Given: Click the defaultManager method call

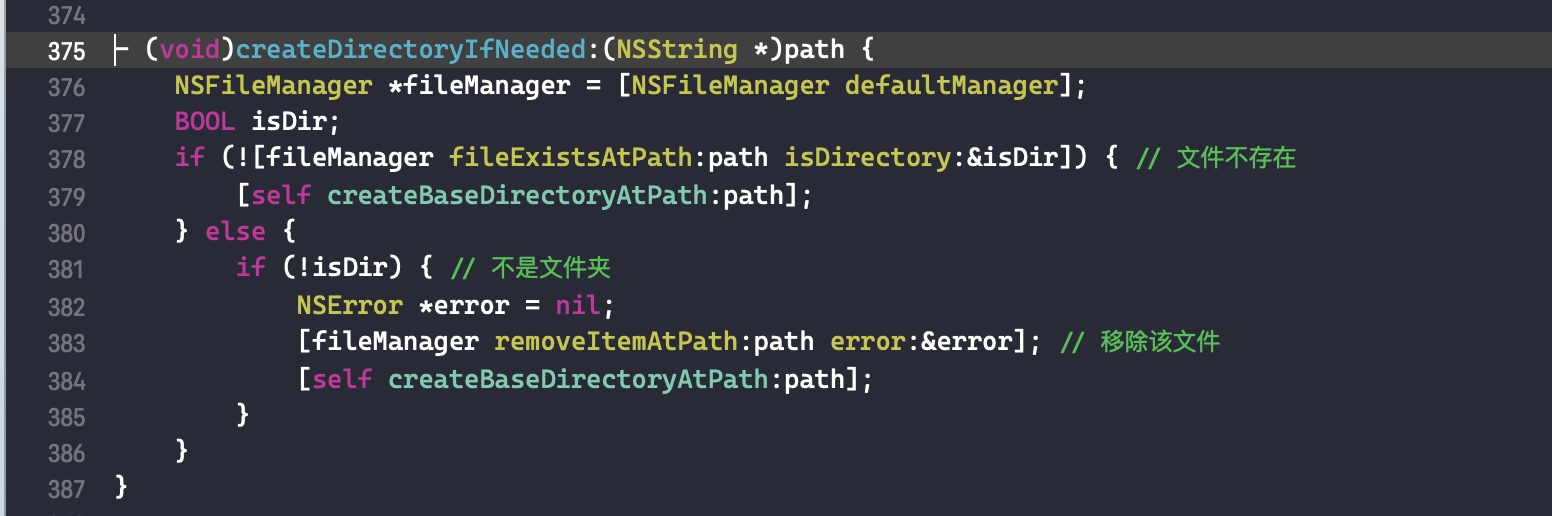Looking at the screenshot, I should coord(950,86).
